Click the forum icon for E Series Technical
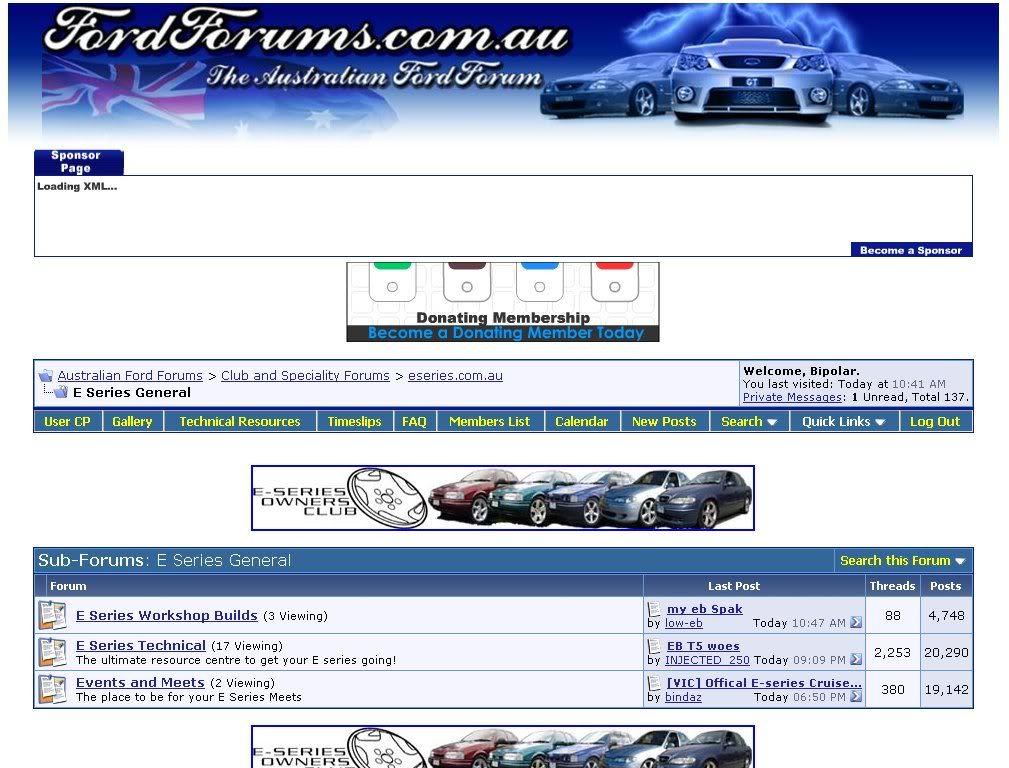Screen dimensions: 1009x768 [x=52, y=652]
